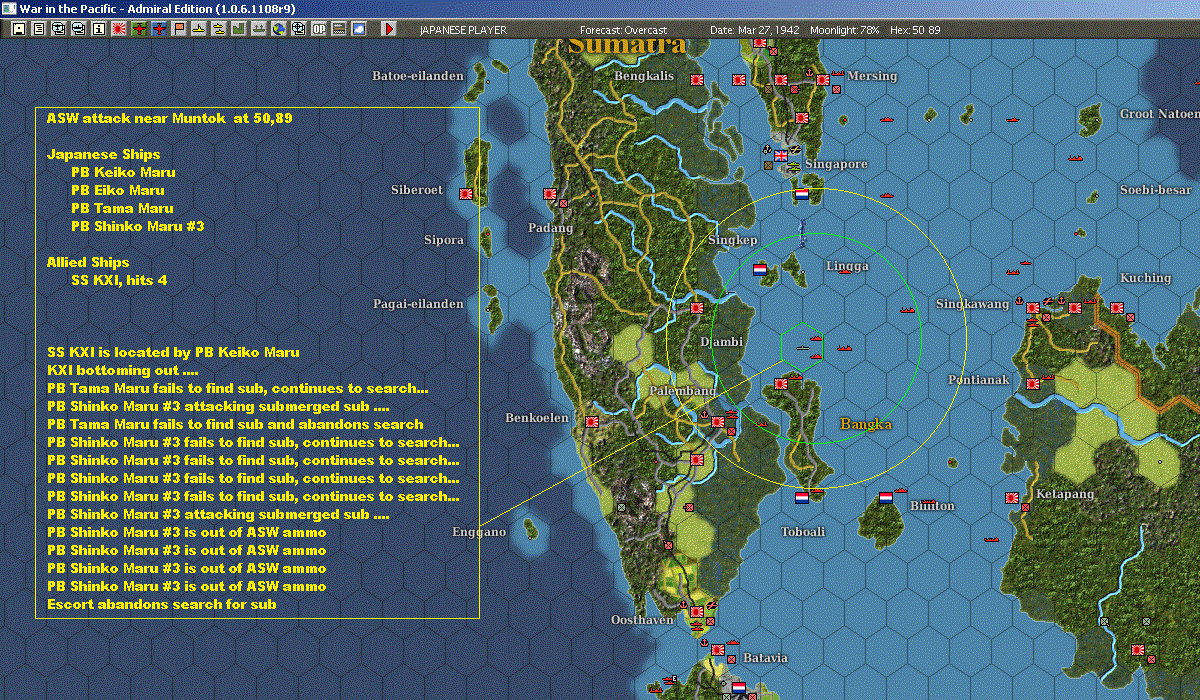Click the grey ship silhouette toolbar icon
This screenshot has height=700, width=1200.
(x=259, y=29)
